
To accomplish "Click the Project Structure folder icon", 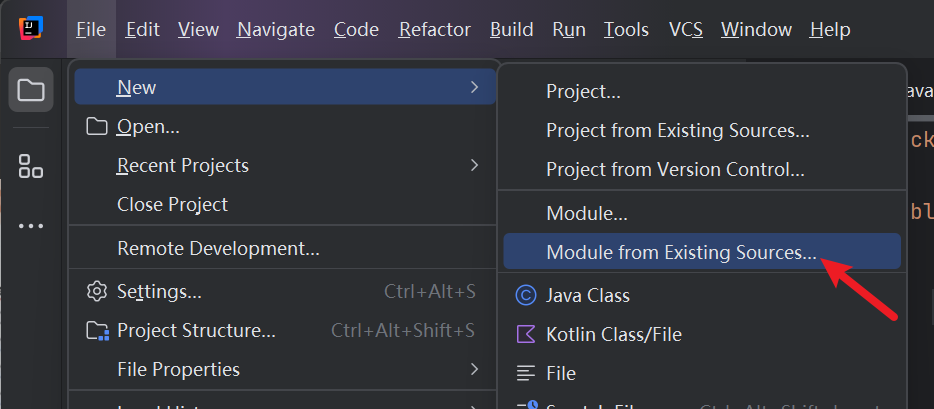I will [x=96, y=331].
